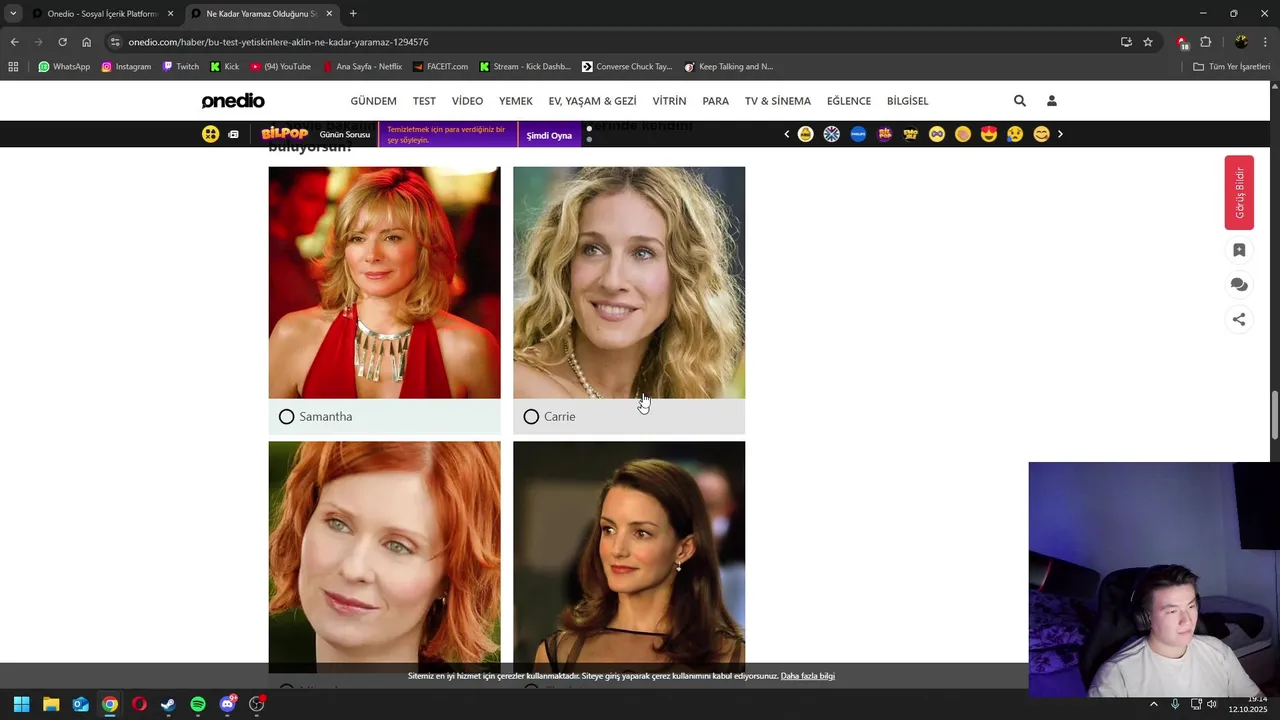Click the red-haired woman photo thumbnail
The width and height of the screenshot is (1280, 720).
[384, 556]
